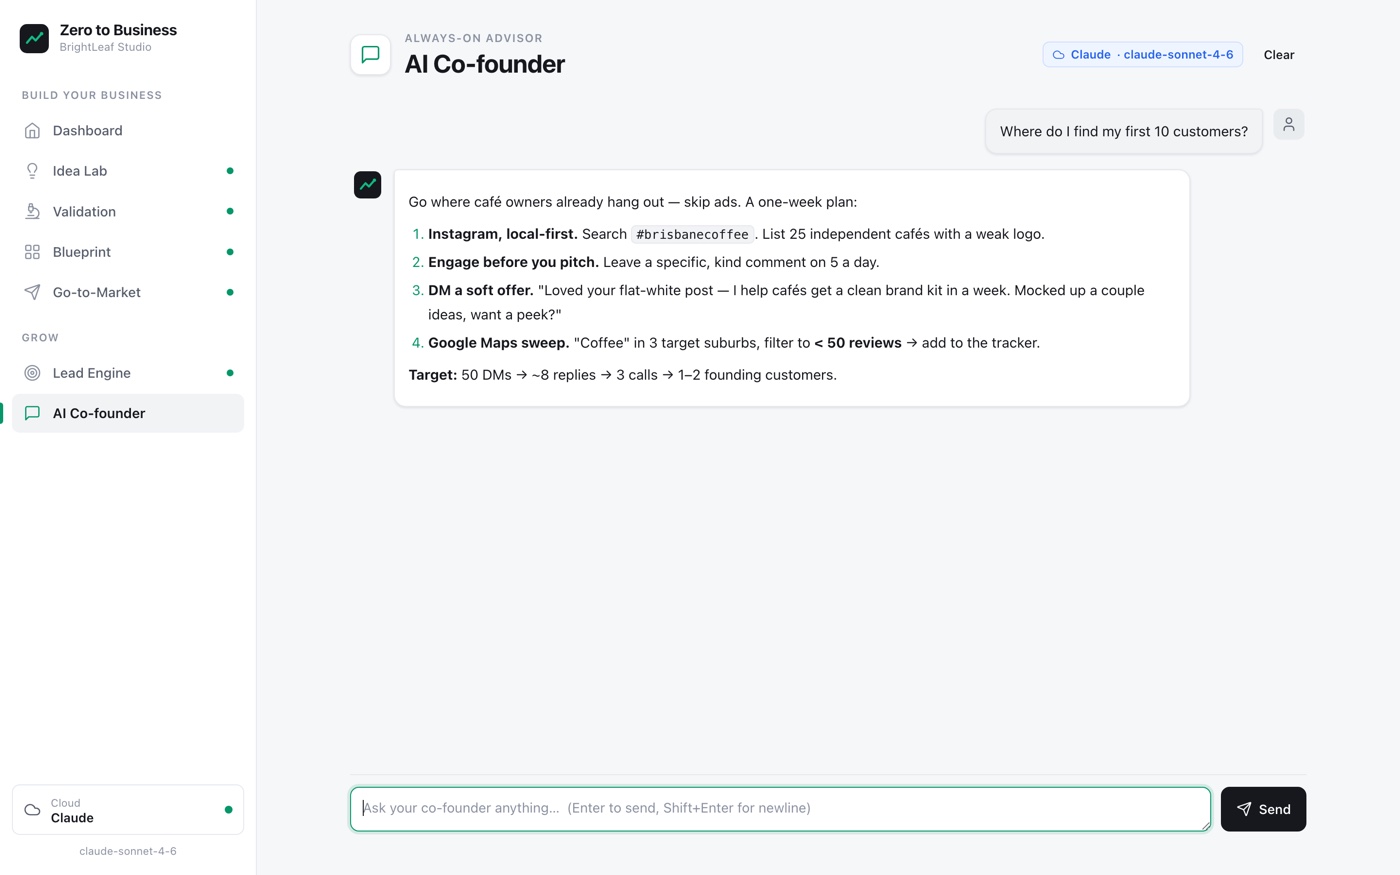Navigate to Blueprint
1400x875 pixels.
128,252
